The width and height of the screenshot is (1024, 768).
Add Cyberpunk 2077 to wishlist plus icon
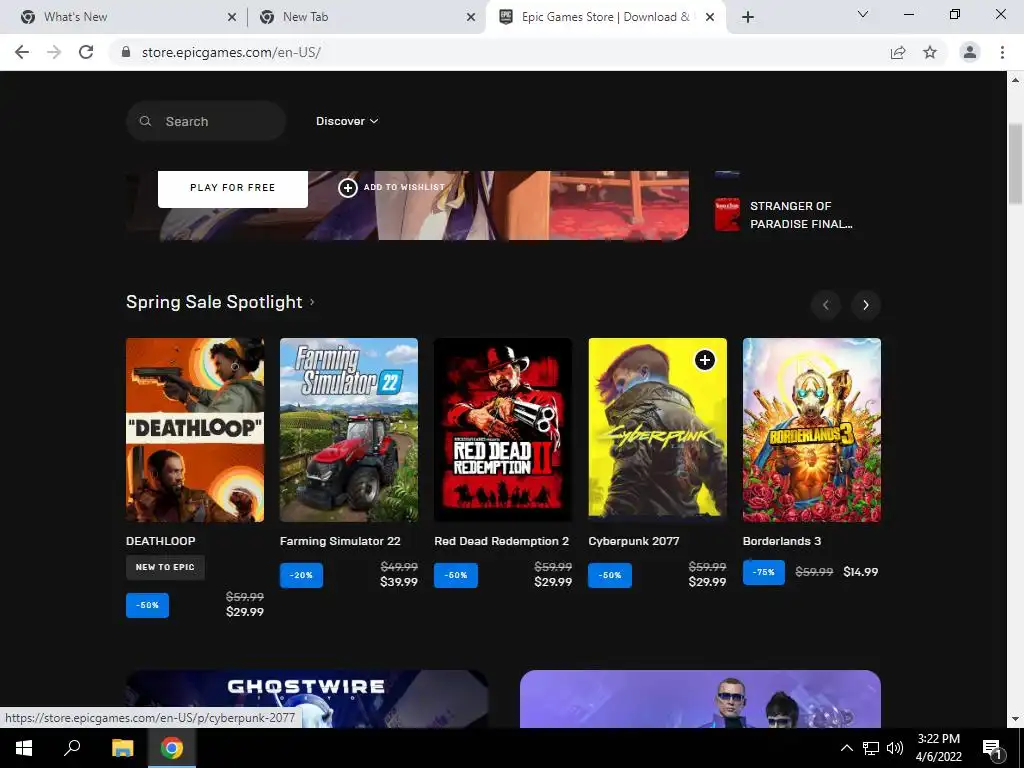tap(705, 360)
